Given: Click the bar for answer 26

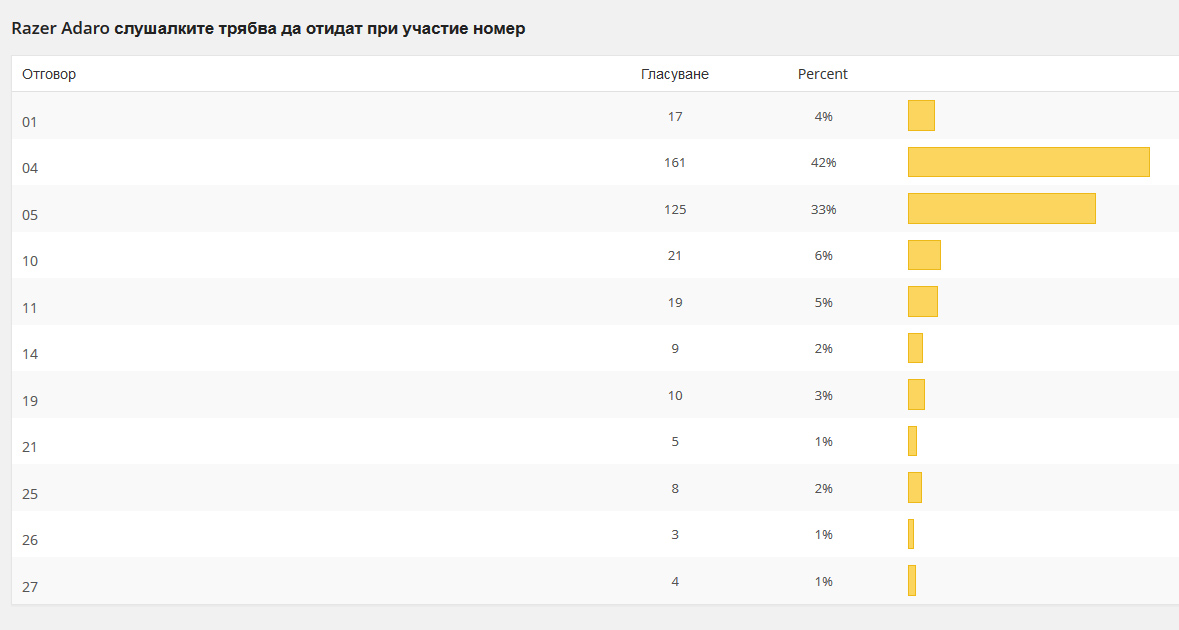Looking at the screenshot, I should (x=911, y=534).
